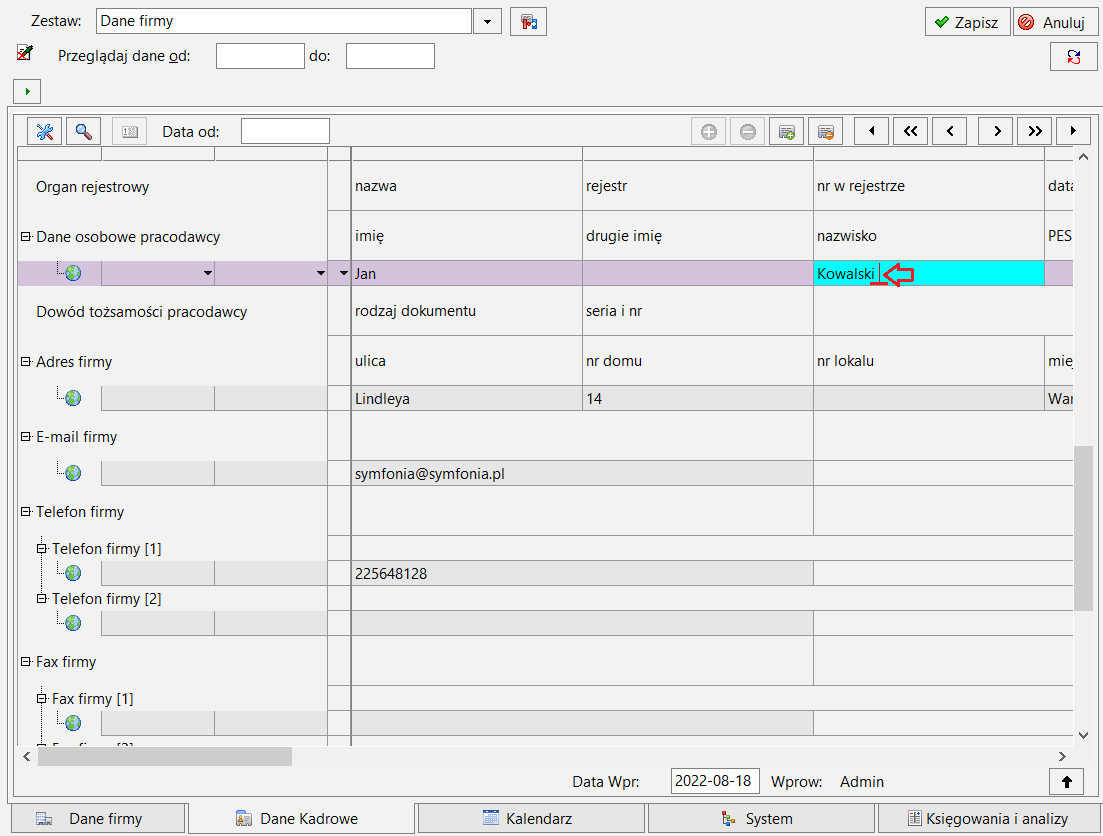Click the single left chevron previous button
This screenshot has width=1103, height=836.
click(950, 131)
